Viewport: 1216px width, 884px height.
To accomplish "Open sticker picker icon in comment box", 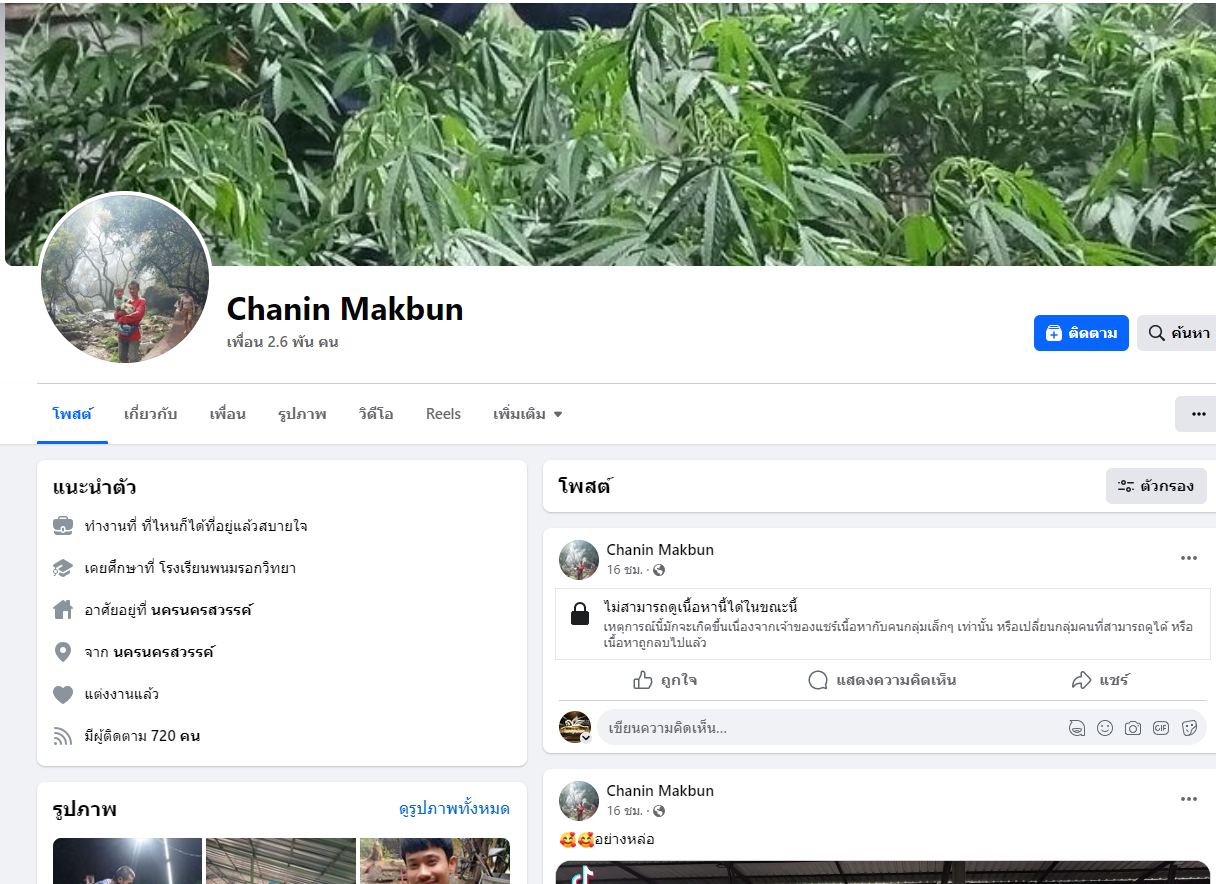I will click(x=1189, y=728).
